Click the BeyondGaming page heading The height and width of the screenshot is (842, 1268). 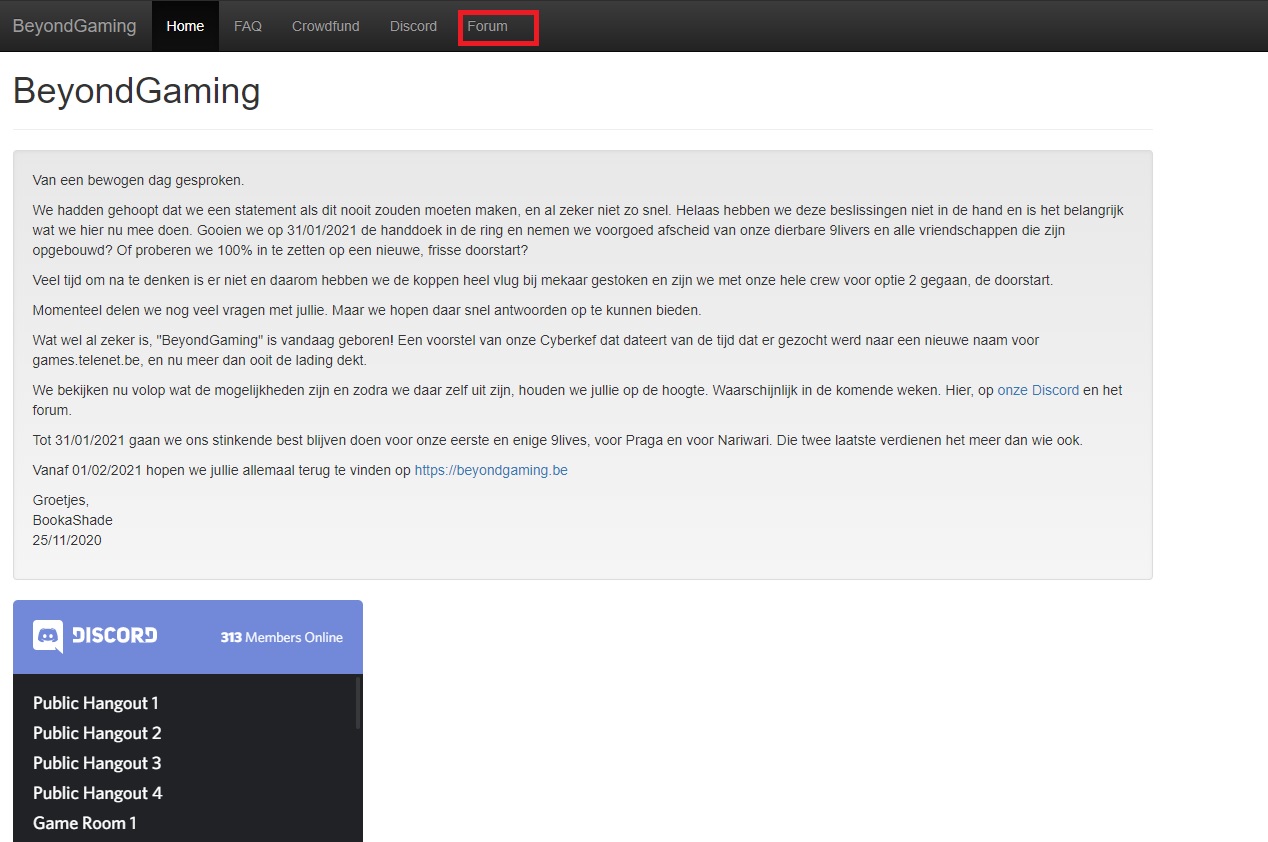coord(136,91)
